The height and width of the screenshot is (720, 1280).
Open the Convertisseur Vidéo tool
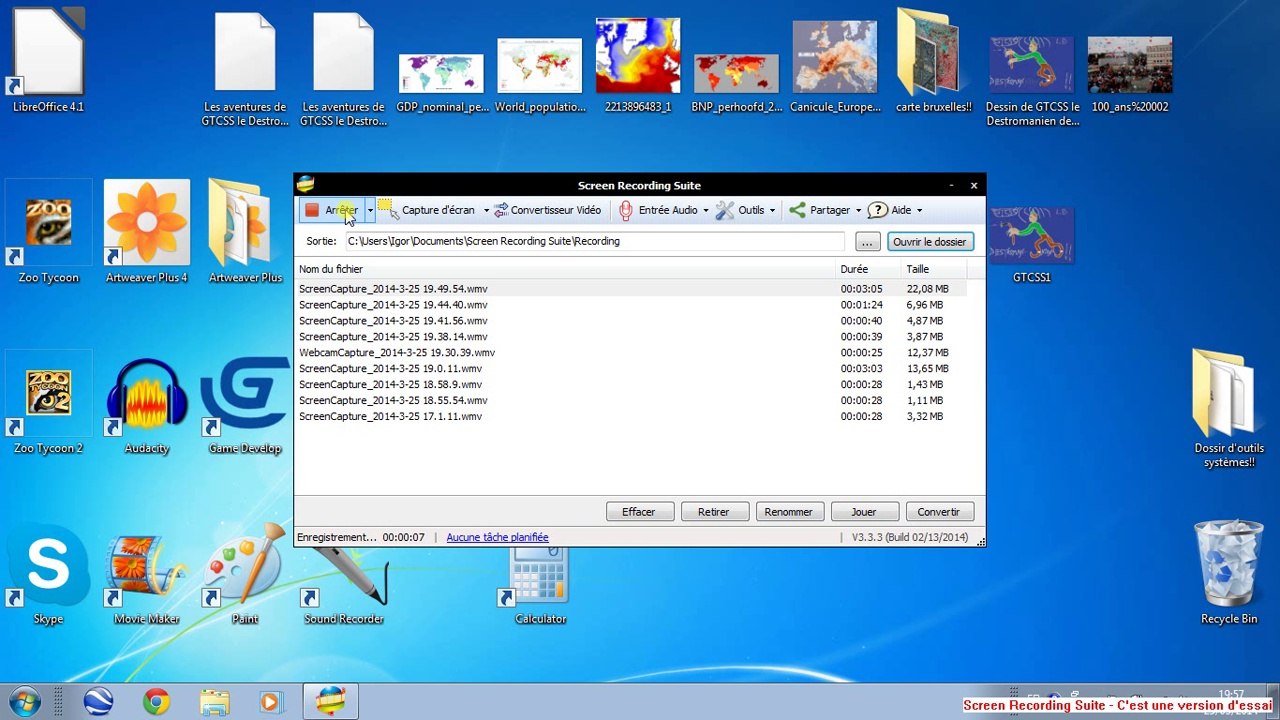coord(547,210)
